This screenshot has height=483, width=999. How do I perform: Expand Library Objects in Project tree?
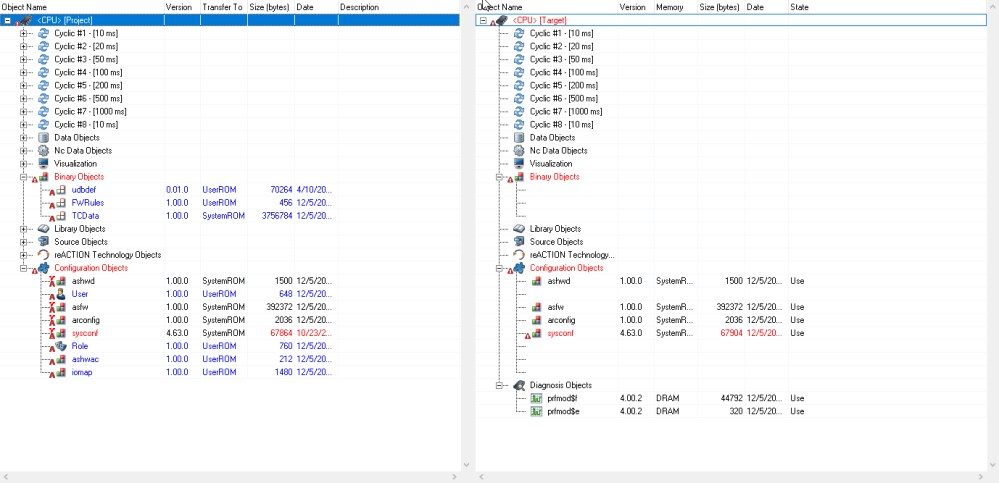click(x=24, y=229)
